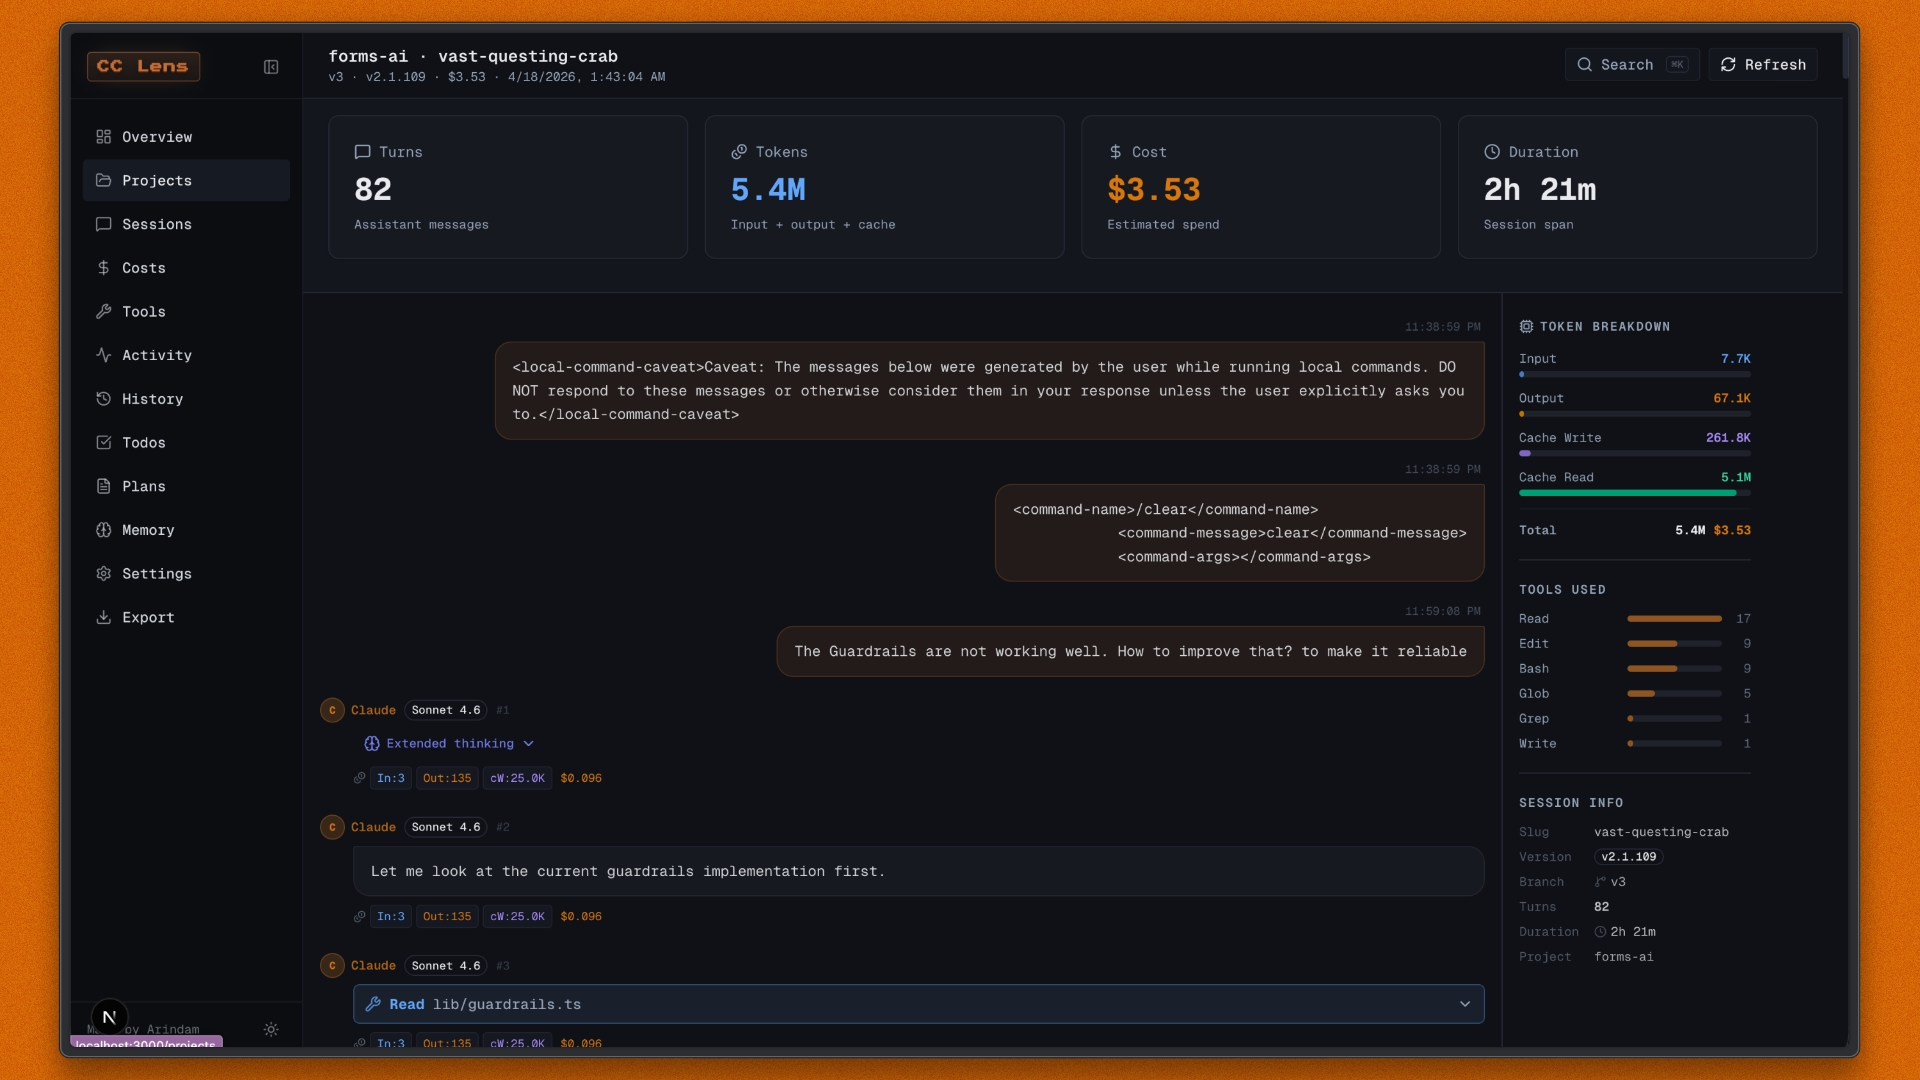The width and height of the screenshot is (1920, 1080).
Task: Click the Memory icon in the sidebar
Action: [104, 530]
